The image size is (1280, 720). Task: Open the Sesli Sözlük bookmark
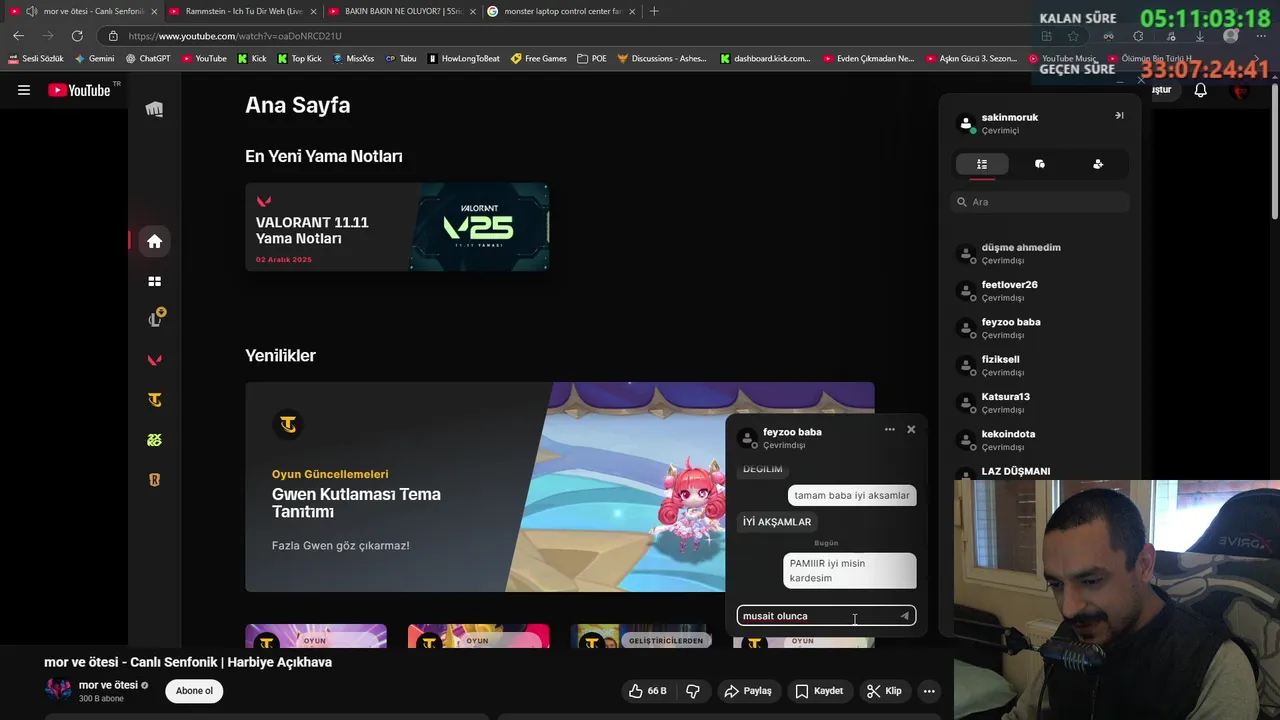36,59
